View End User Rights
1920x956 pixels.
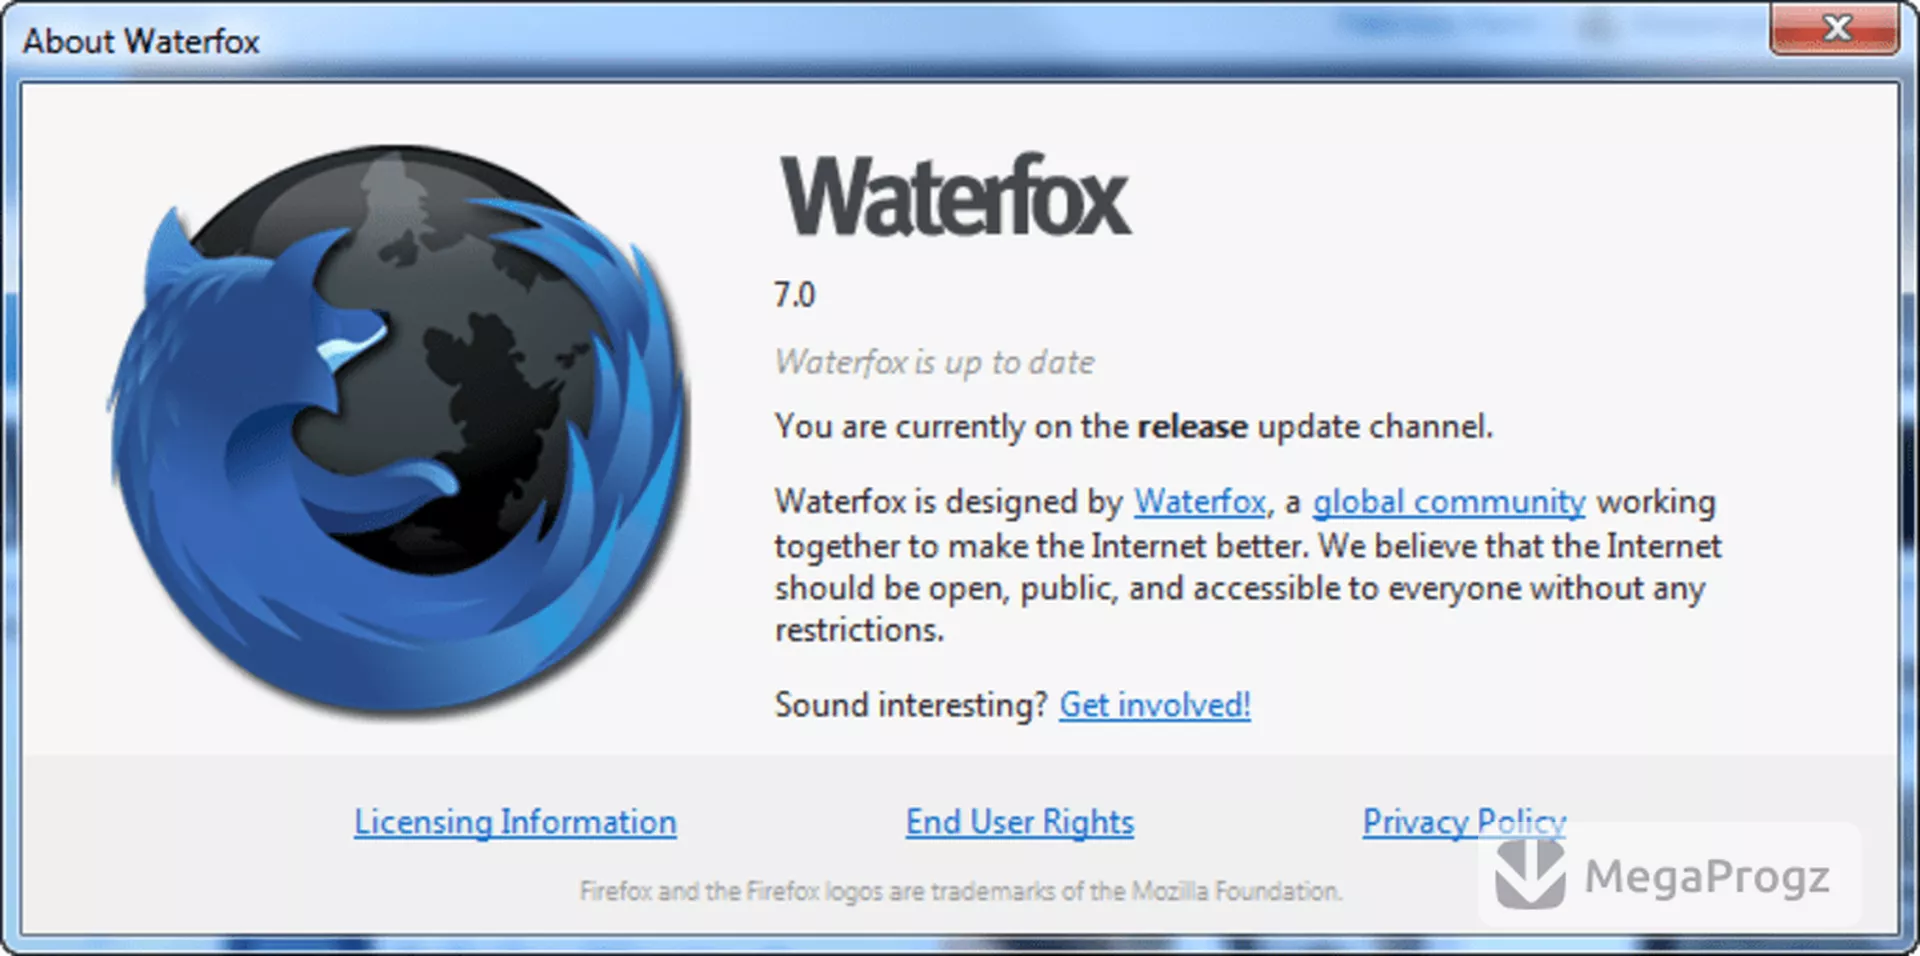pos(1019,822)
